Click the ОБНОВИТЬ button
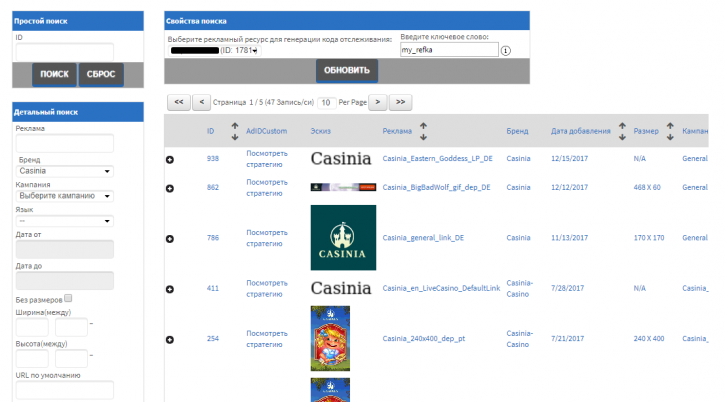This screenshot has width=725, height=402. pyautogui.click(x=347, y=71)
